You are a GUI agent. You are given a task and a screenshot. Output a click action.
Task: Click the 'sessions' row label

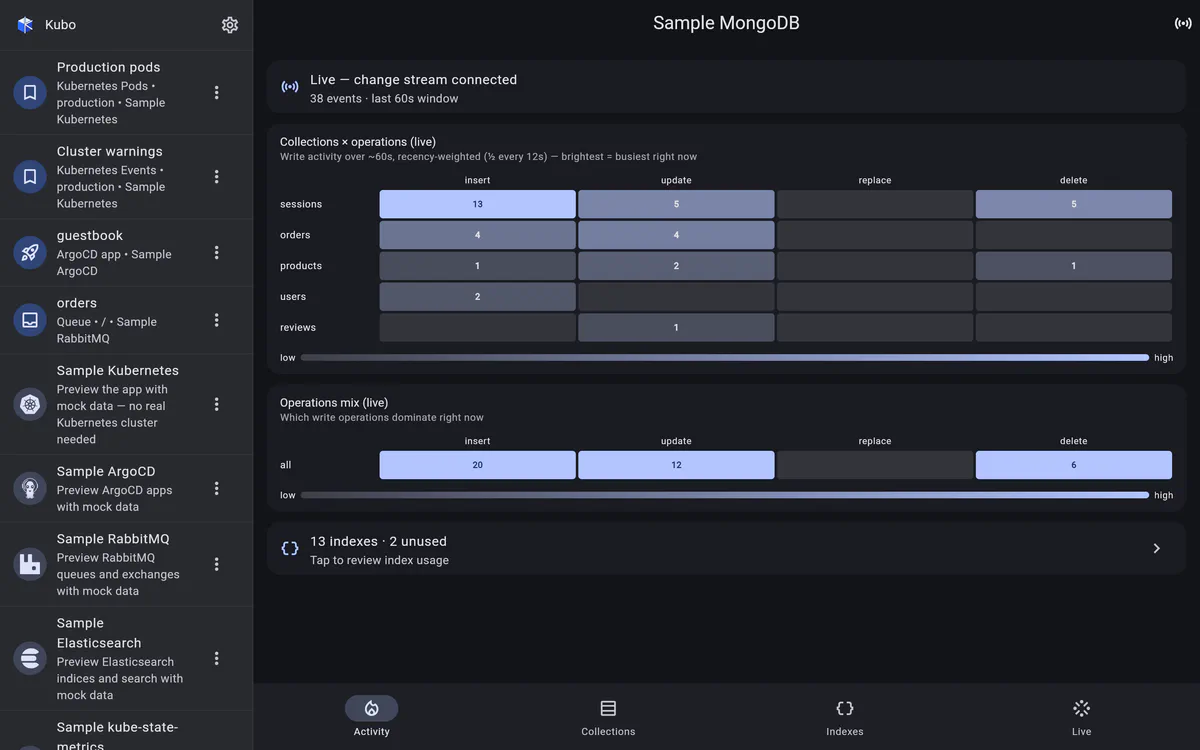click(x=301, y=204)
